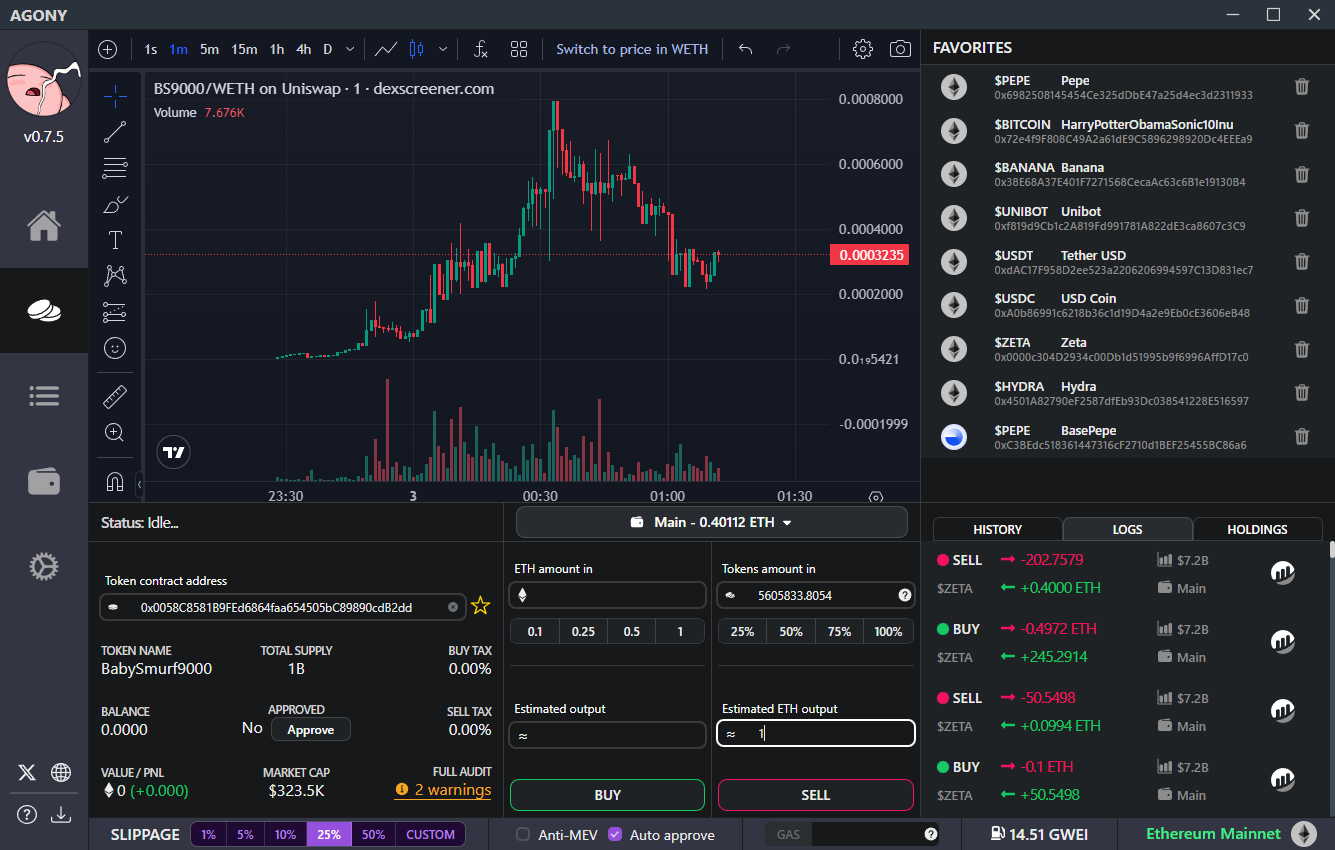Undo the last chart action
The image size is (1335, 850).
745,49
